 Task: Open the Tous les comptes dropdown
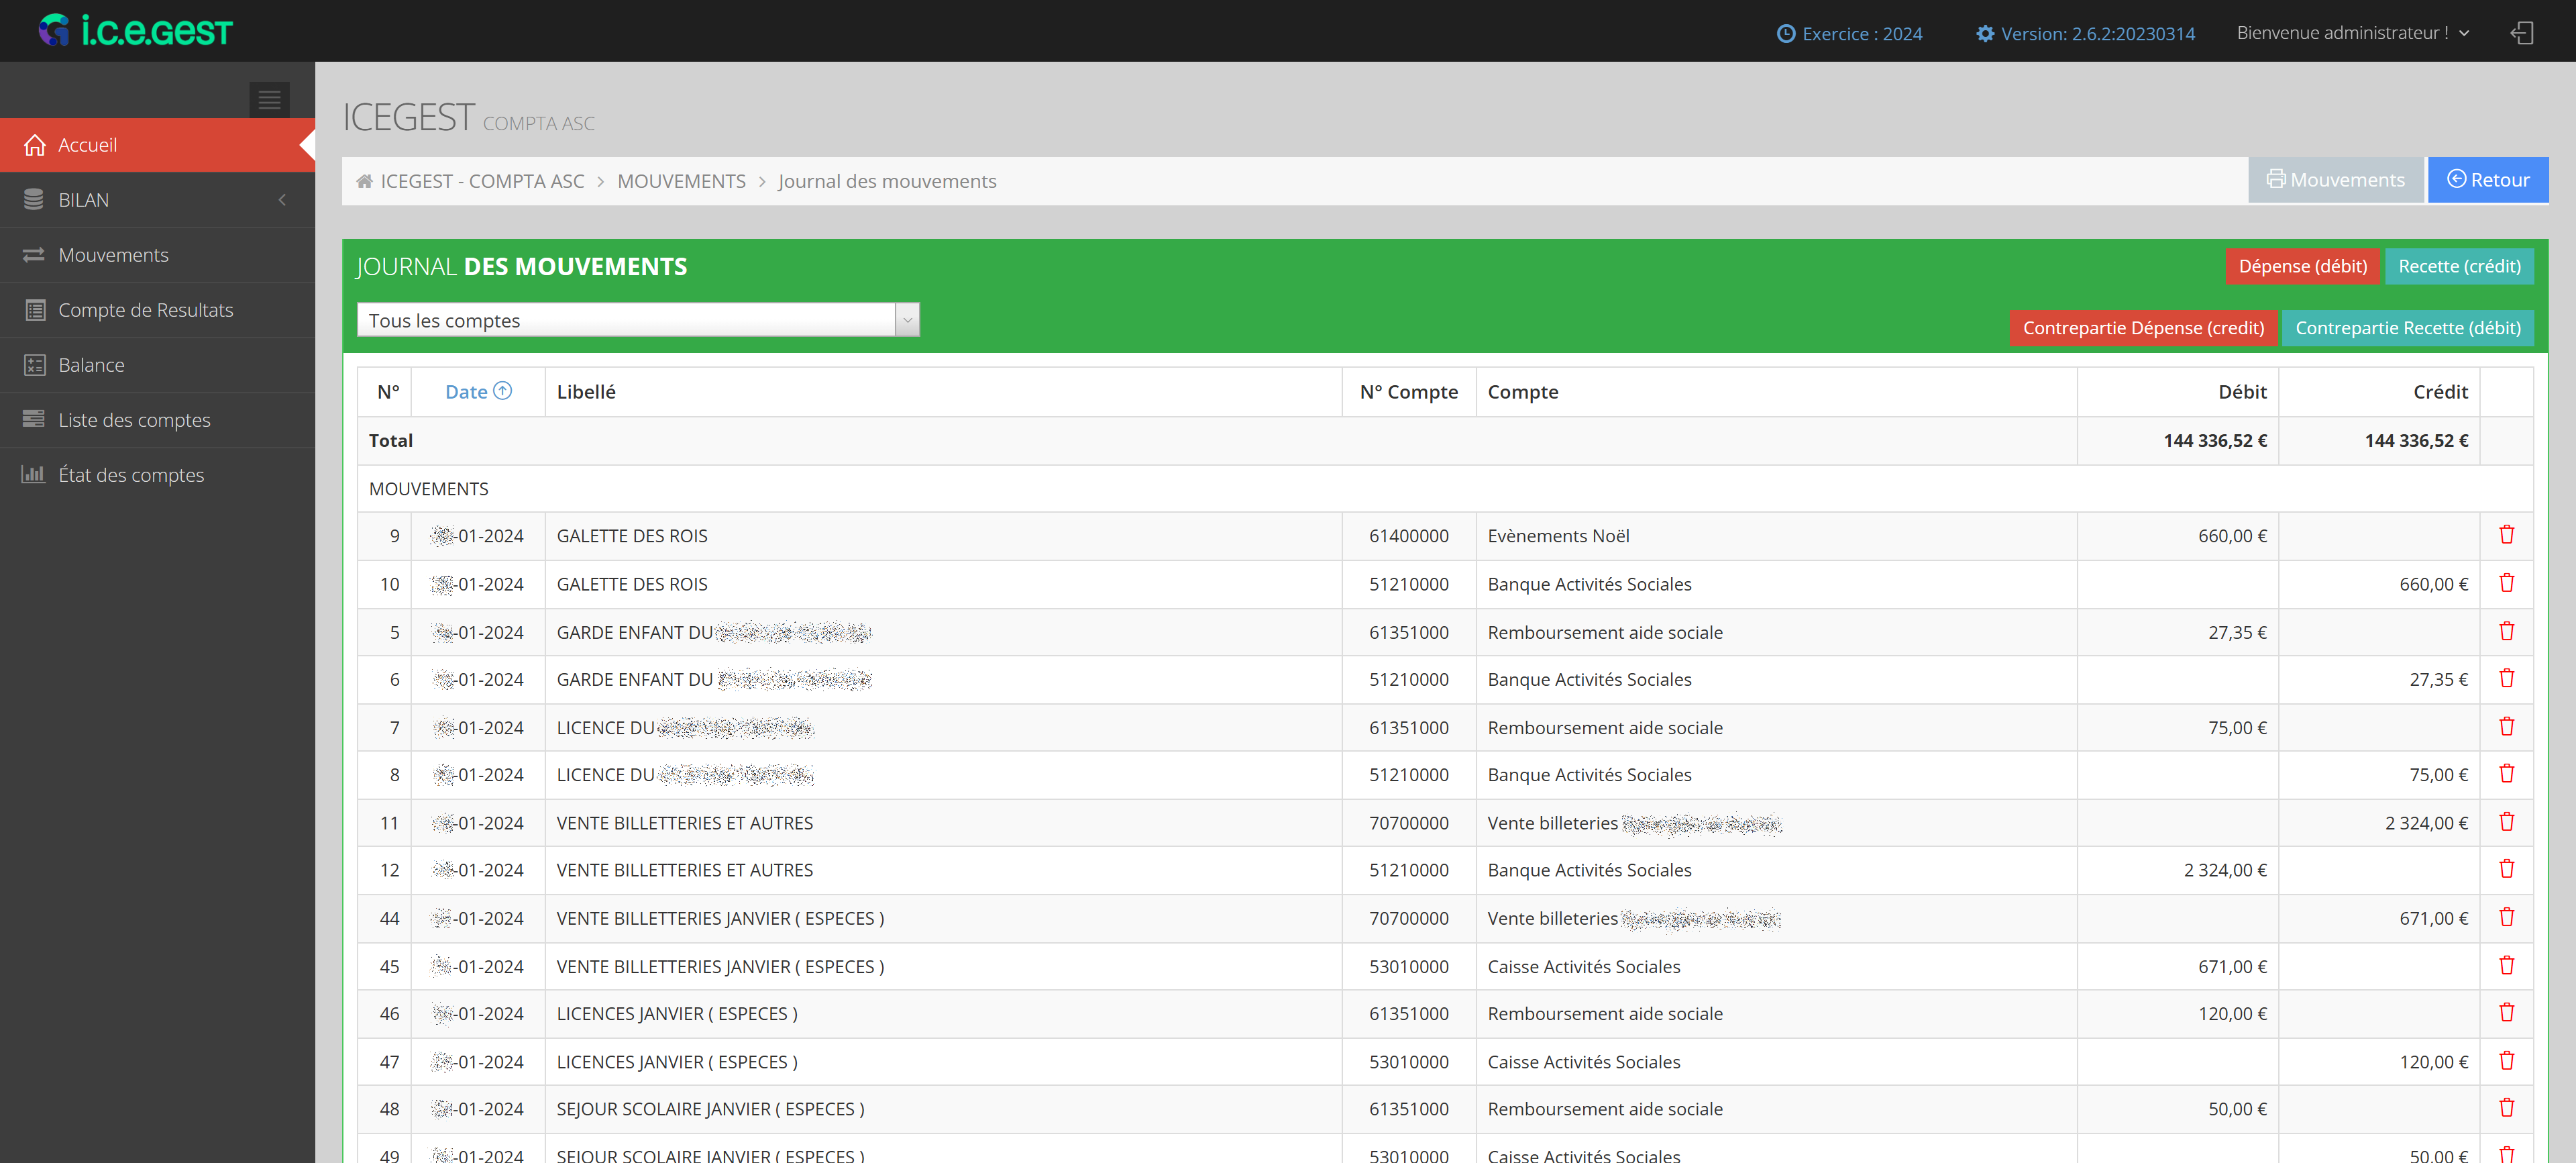click(x=638, y=320)
